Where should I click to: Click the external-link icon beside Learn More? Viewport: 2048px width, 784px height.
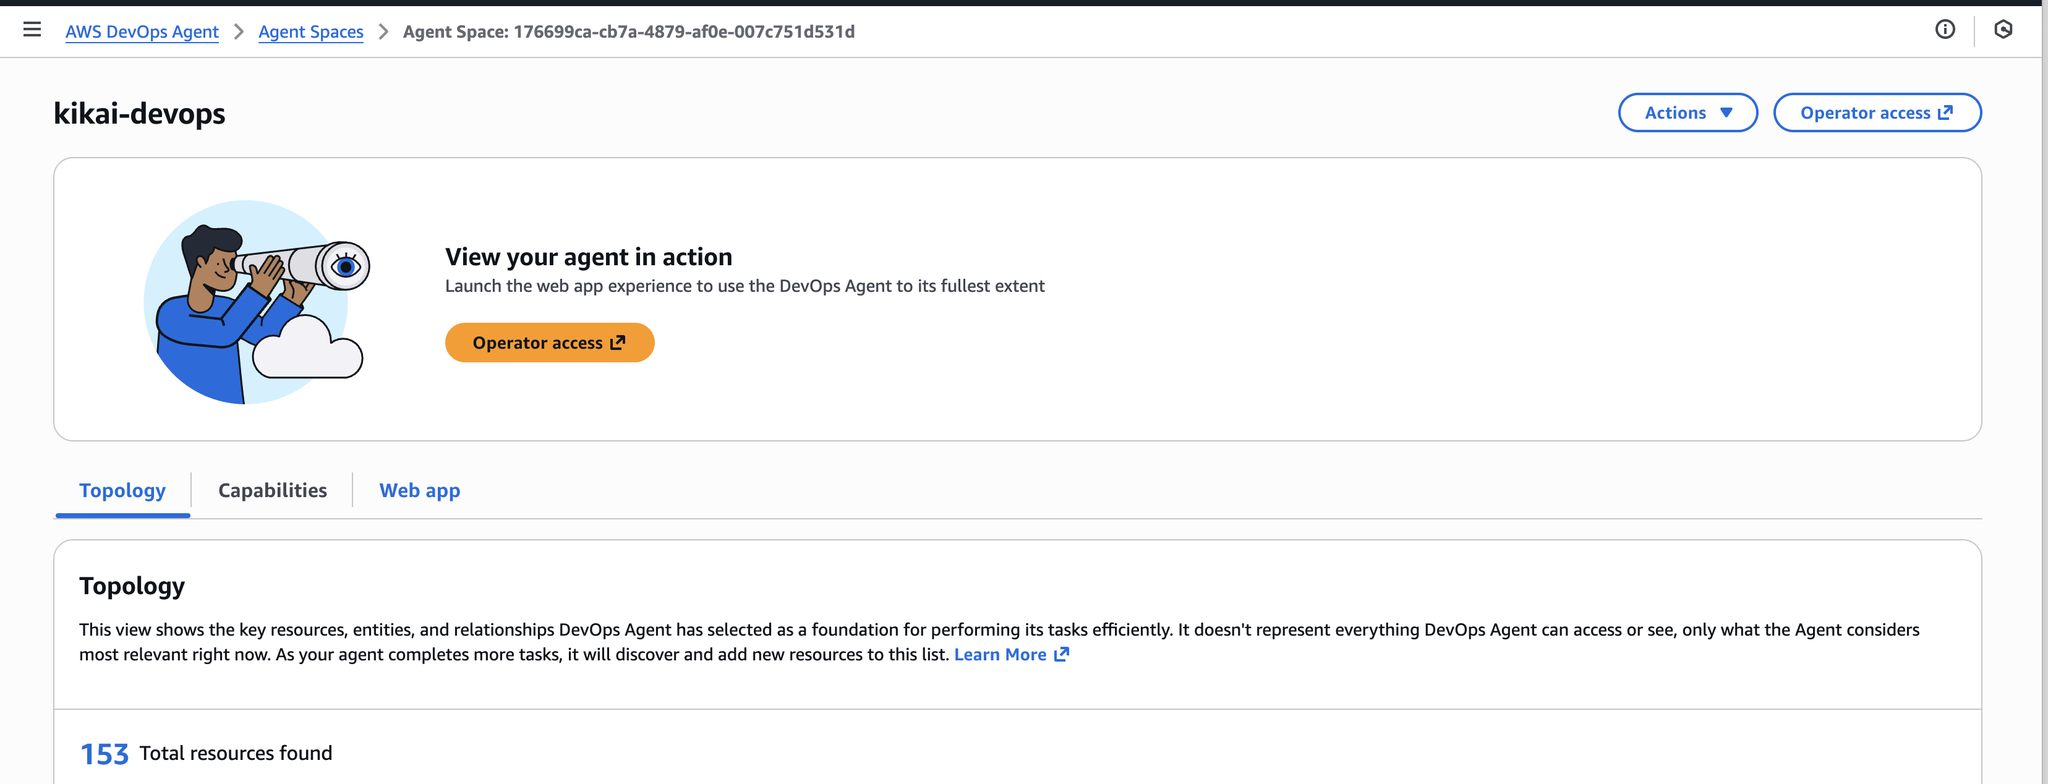[1062, 654]
